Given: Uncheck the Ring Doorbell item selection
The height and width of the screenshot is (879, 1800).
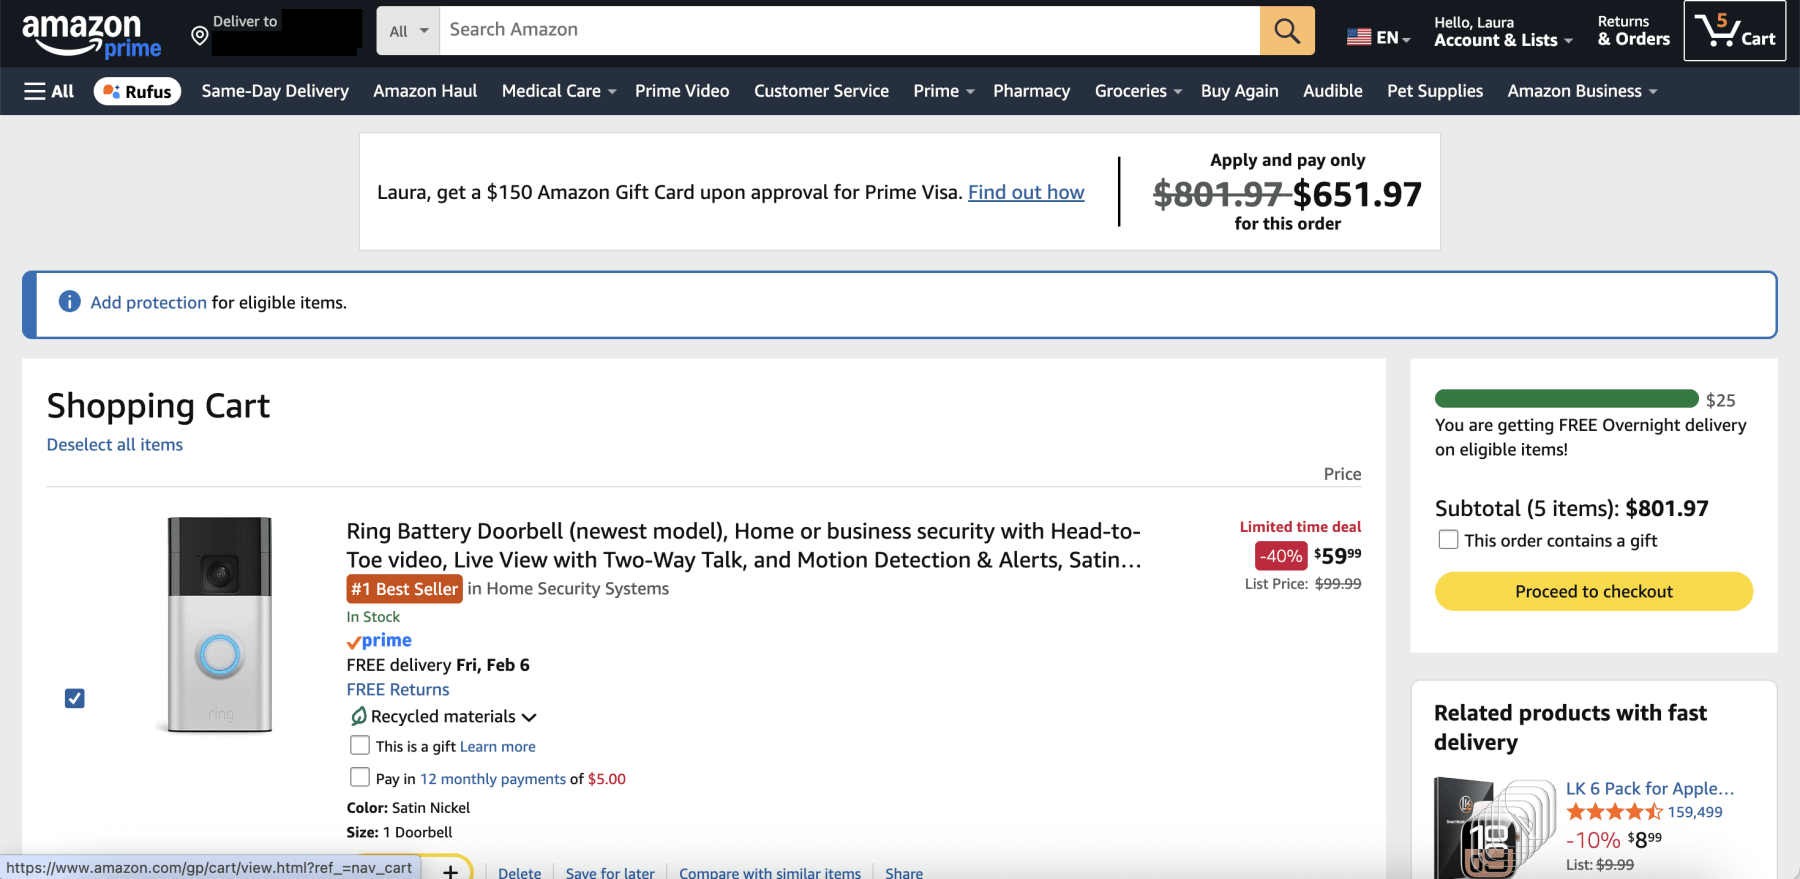Looking at the screenshot, I should coord(74,698).
